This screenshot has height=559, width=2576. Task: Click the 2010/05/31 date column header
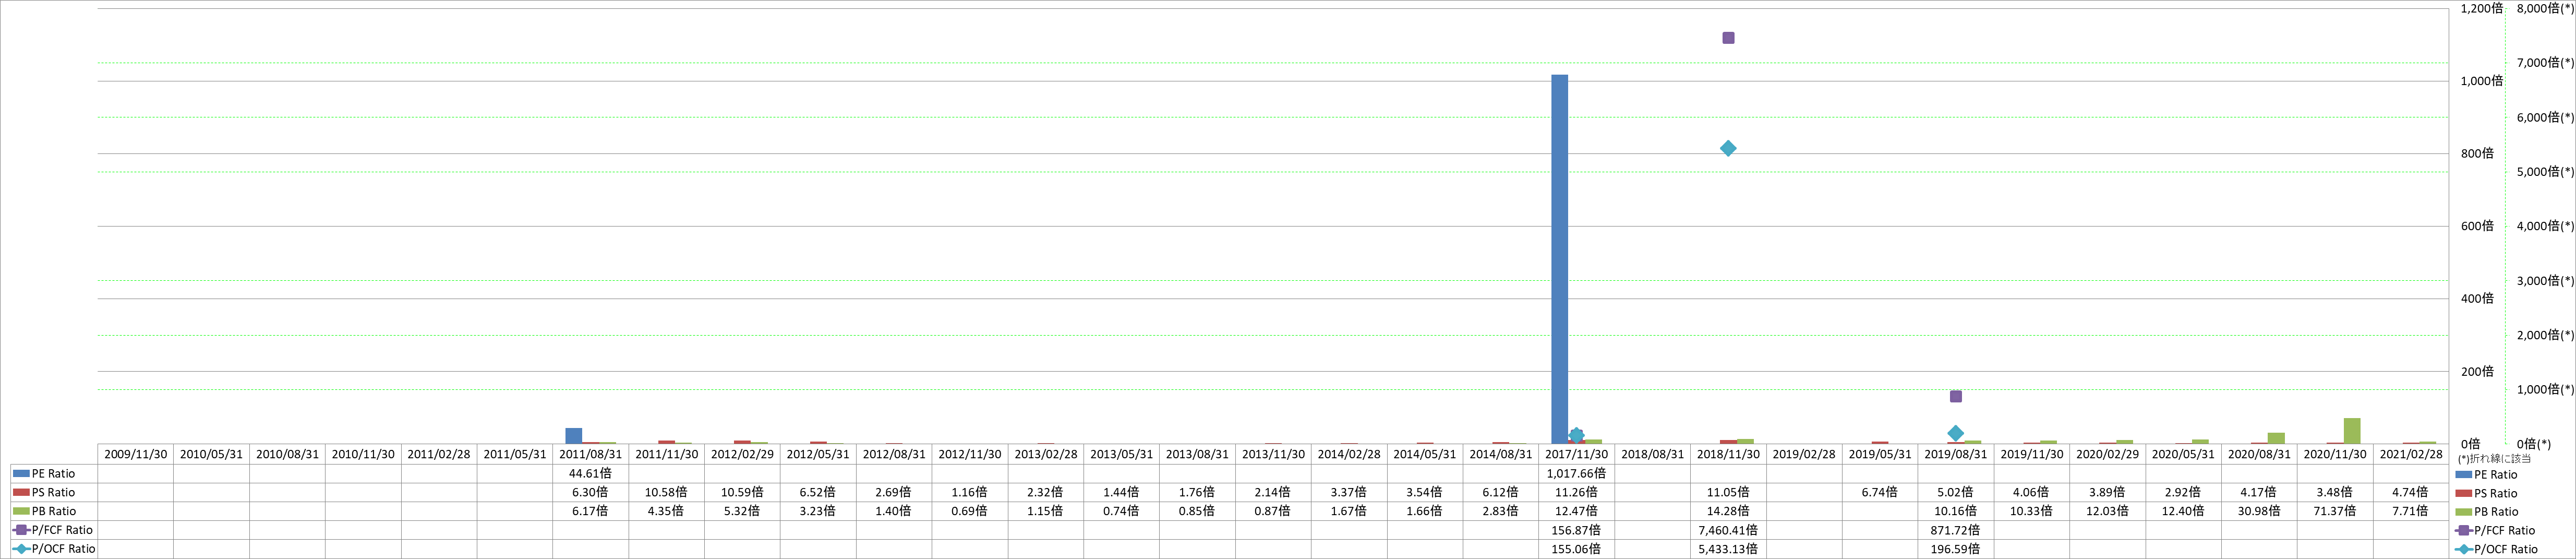pyautogui.click(x=211, y=454)
